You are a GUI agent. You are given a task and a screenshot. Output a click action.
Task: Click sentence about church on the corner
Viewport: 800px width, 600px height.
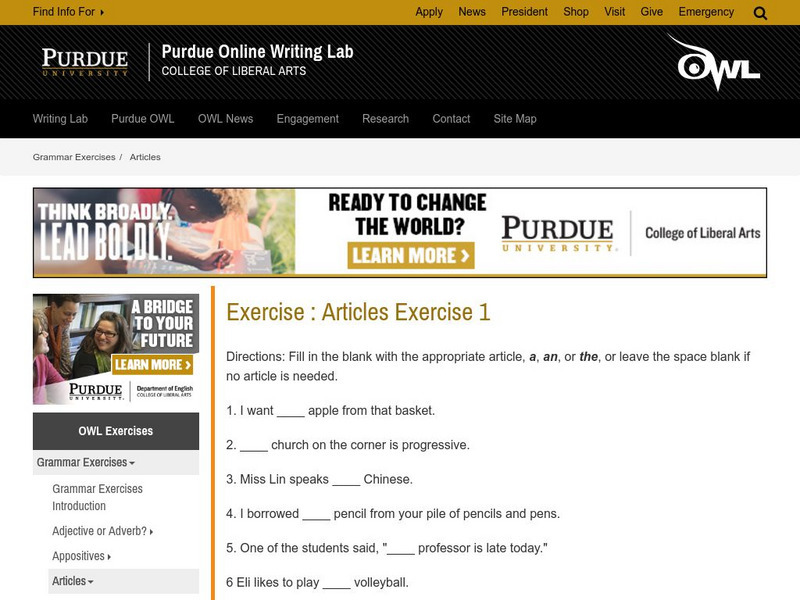pos(347,445)
